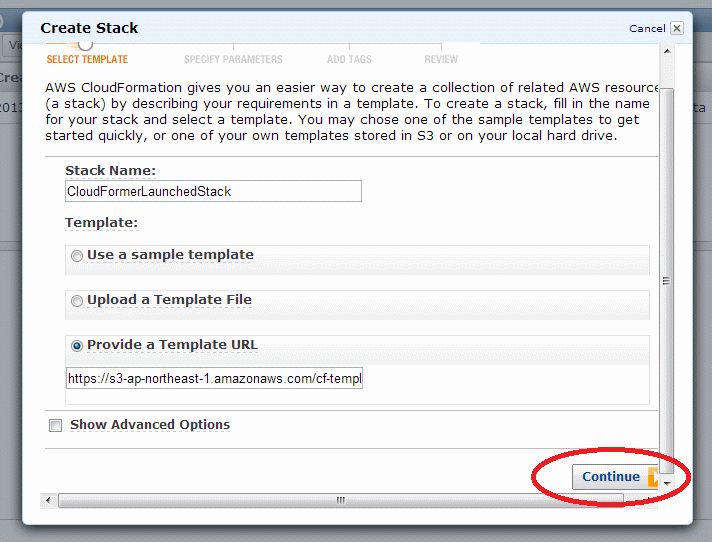Viewport: 712px width, 542px height.
Task: Select the Provide a Template URL radio
Action: 77,346
